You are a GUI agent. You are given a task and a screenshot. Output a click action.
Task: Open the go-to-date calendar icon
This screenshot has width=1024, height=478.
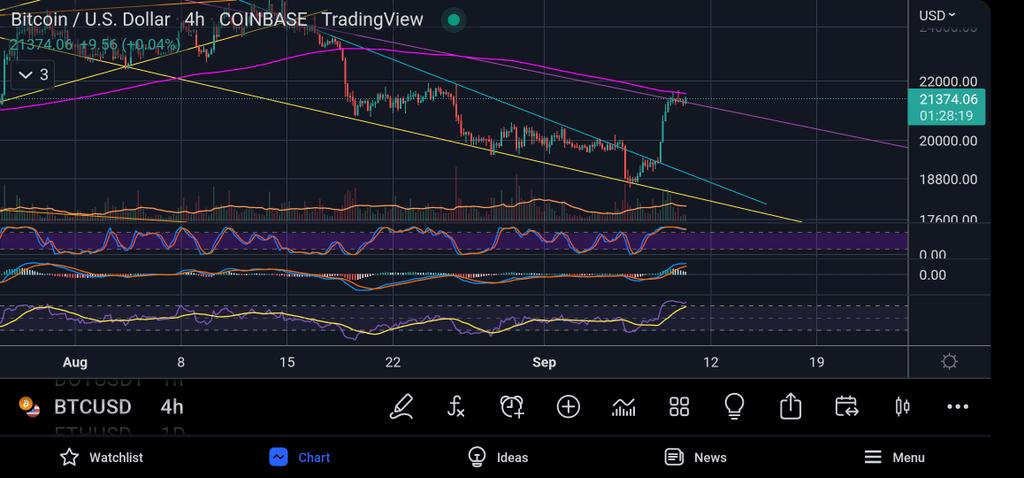pos(846,407)
